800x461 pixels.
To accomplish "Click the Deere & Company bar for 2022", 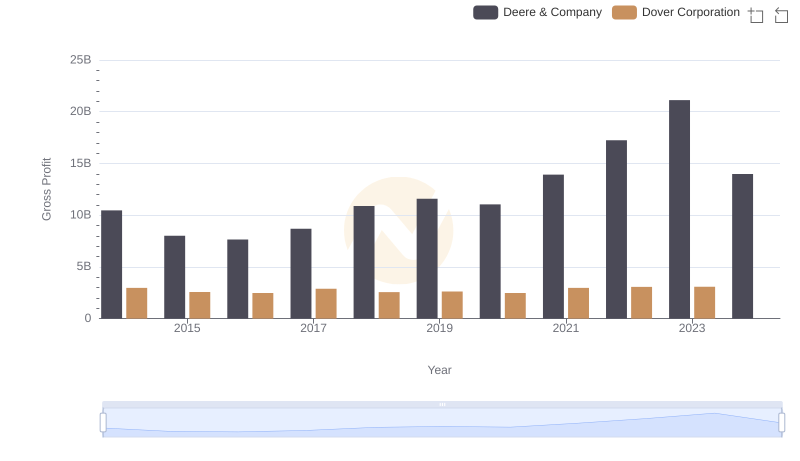I will tap(616, 229).
